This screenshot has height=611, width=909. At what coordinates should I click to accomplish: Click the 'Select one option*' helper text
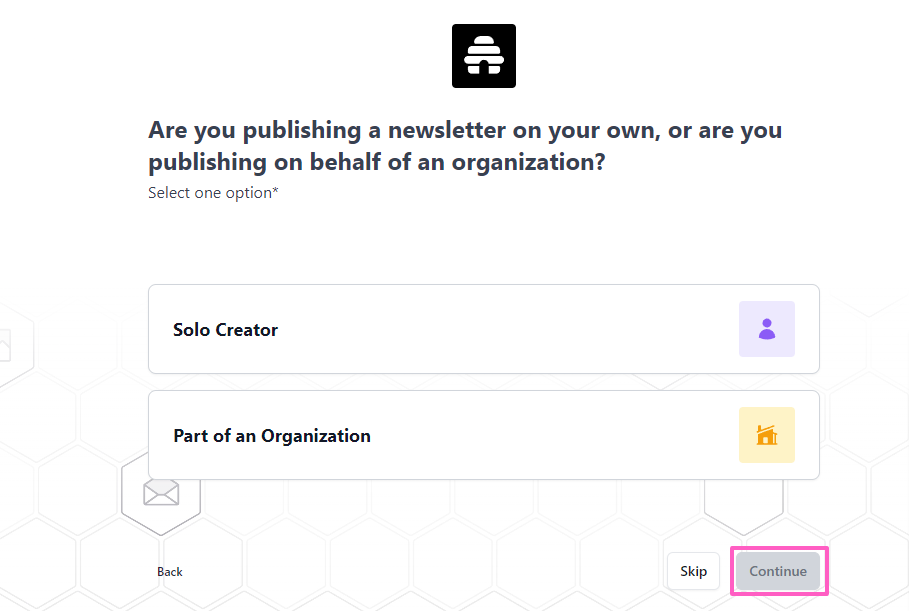pos(210,193)
